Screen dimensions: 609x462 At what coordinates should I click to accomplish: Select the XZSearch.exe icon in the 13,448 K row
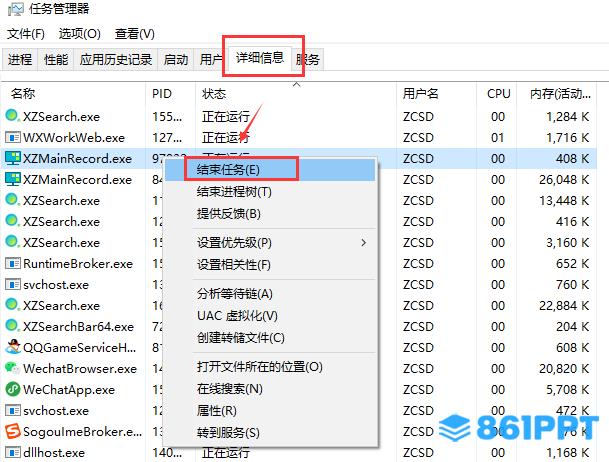[x=12, y=200]
